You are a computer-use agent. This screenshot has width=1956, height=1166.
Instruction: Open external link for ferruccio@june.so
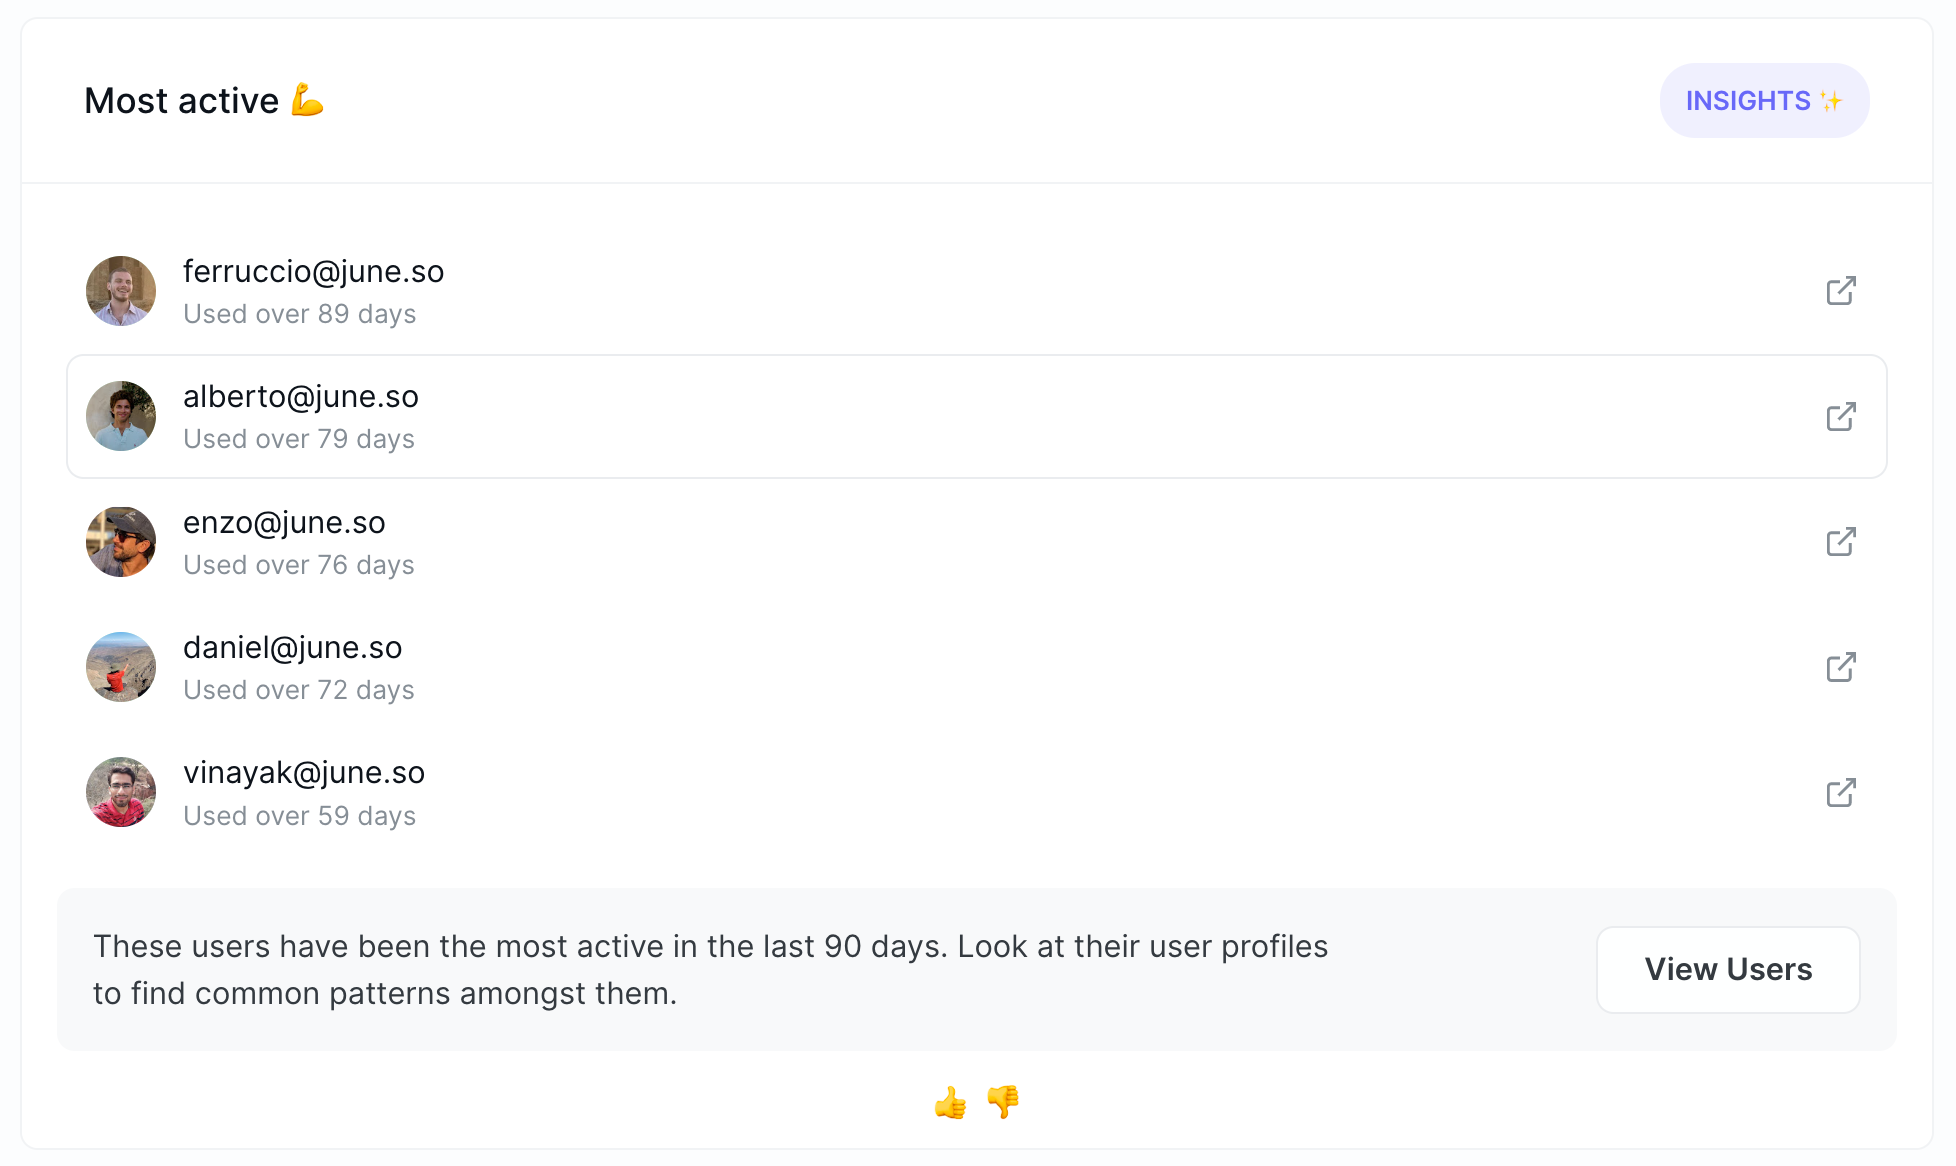[1840, 291]
